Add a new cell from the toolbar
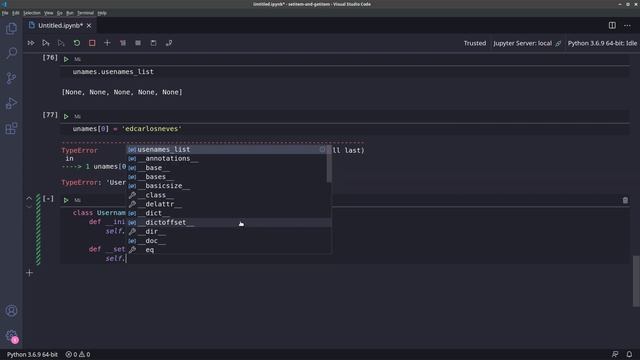 pyautogui.click(x=107, y=43)
